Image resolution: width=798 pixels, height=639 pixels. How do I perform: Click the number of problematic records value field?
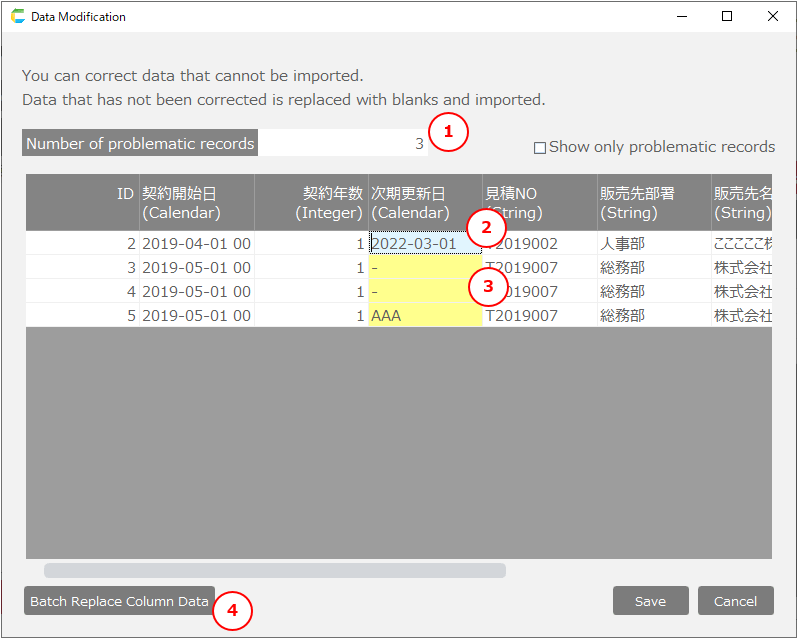click(342, 144)
